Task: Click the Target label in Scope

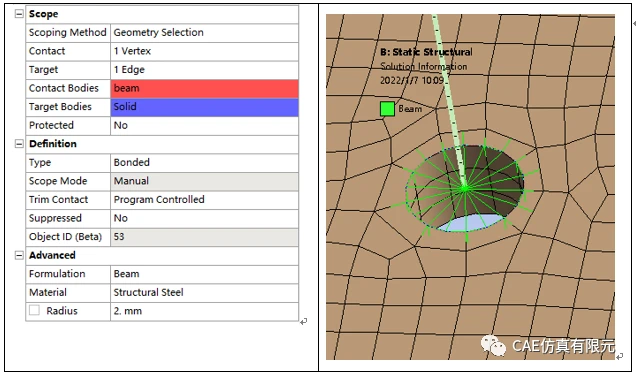Action: click(43, 70)
